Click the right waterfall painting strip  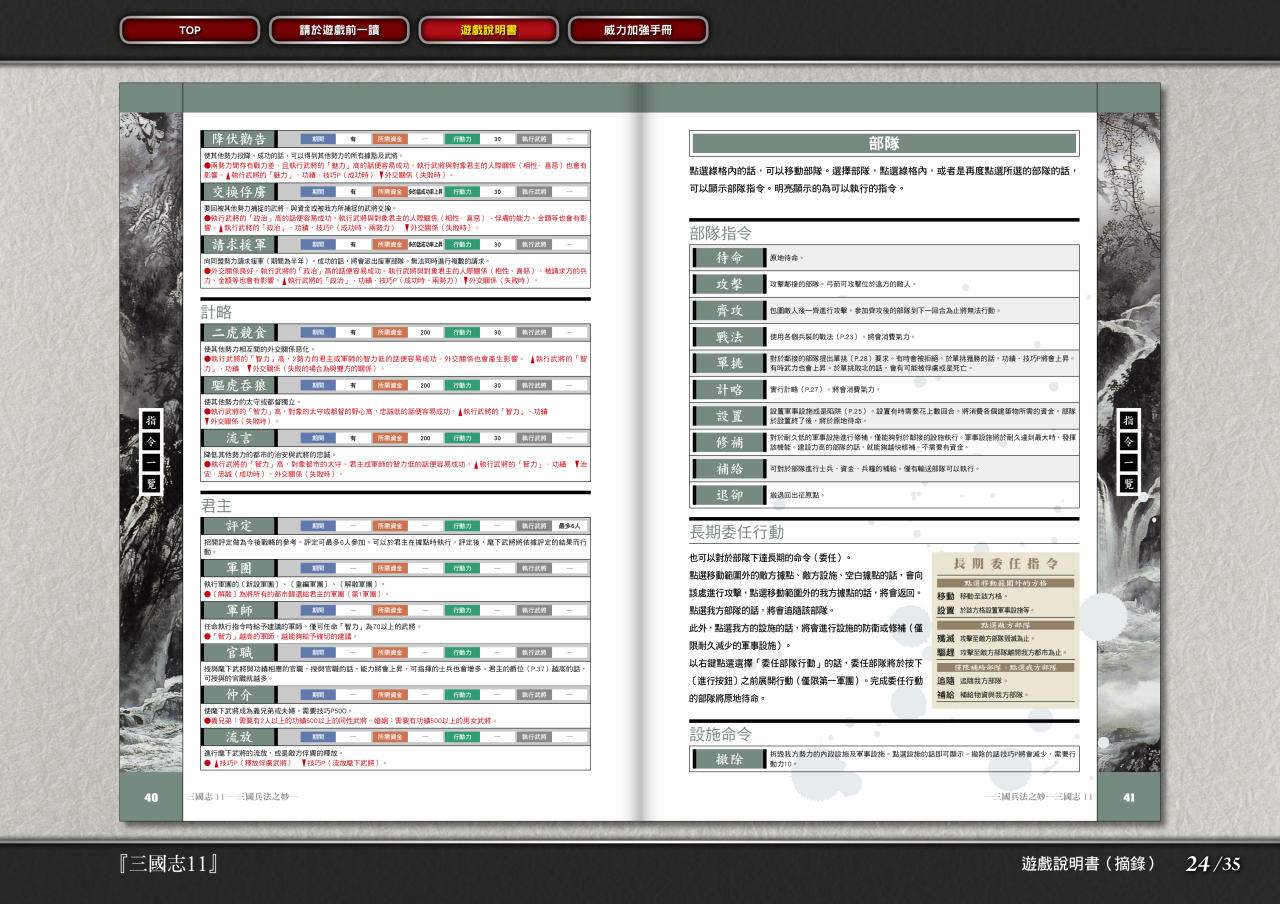(1129, 442)
